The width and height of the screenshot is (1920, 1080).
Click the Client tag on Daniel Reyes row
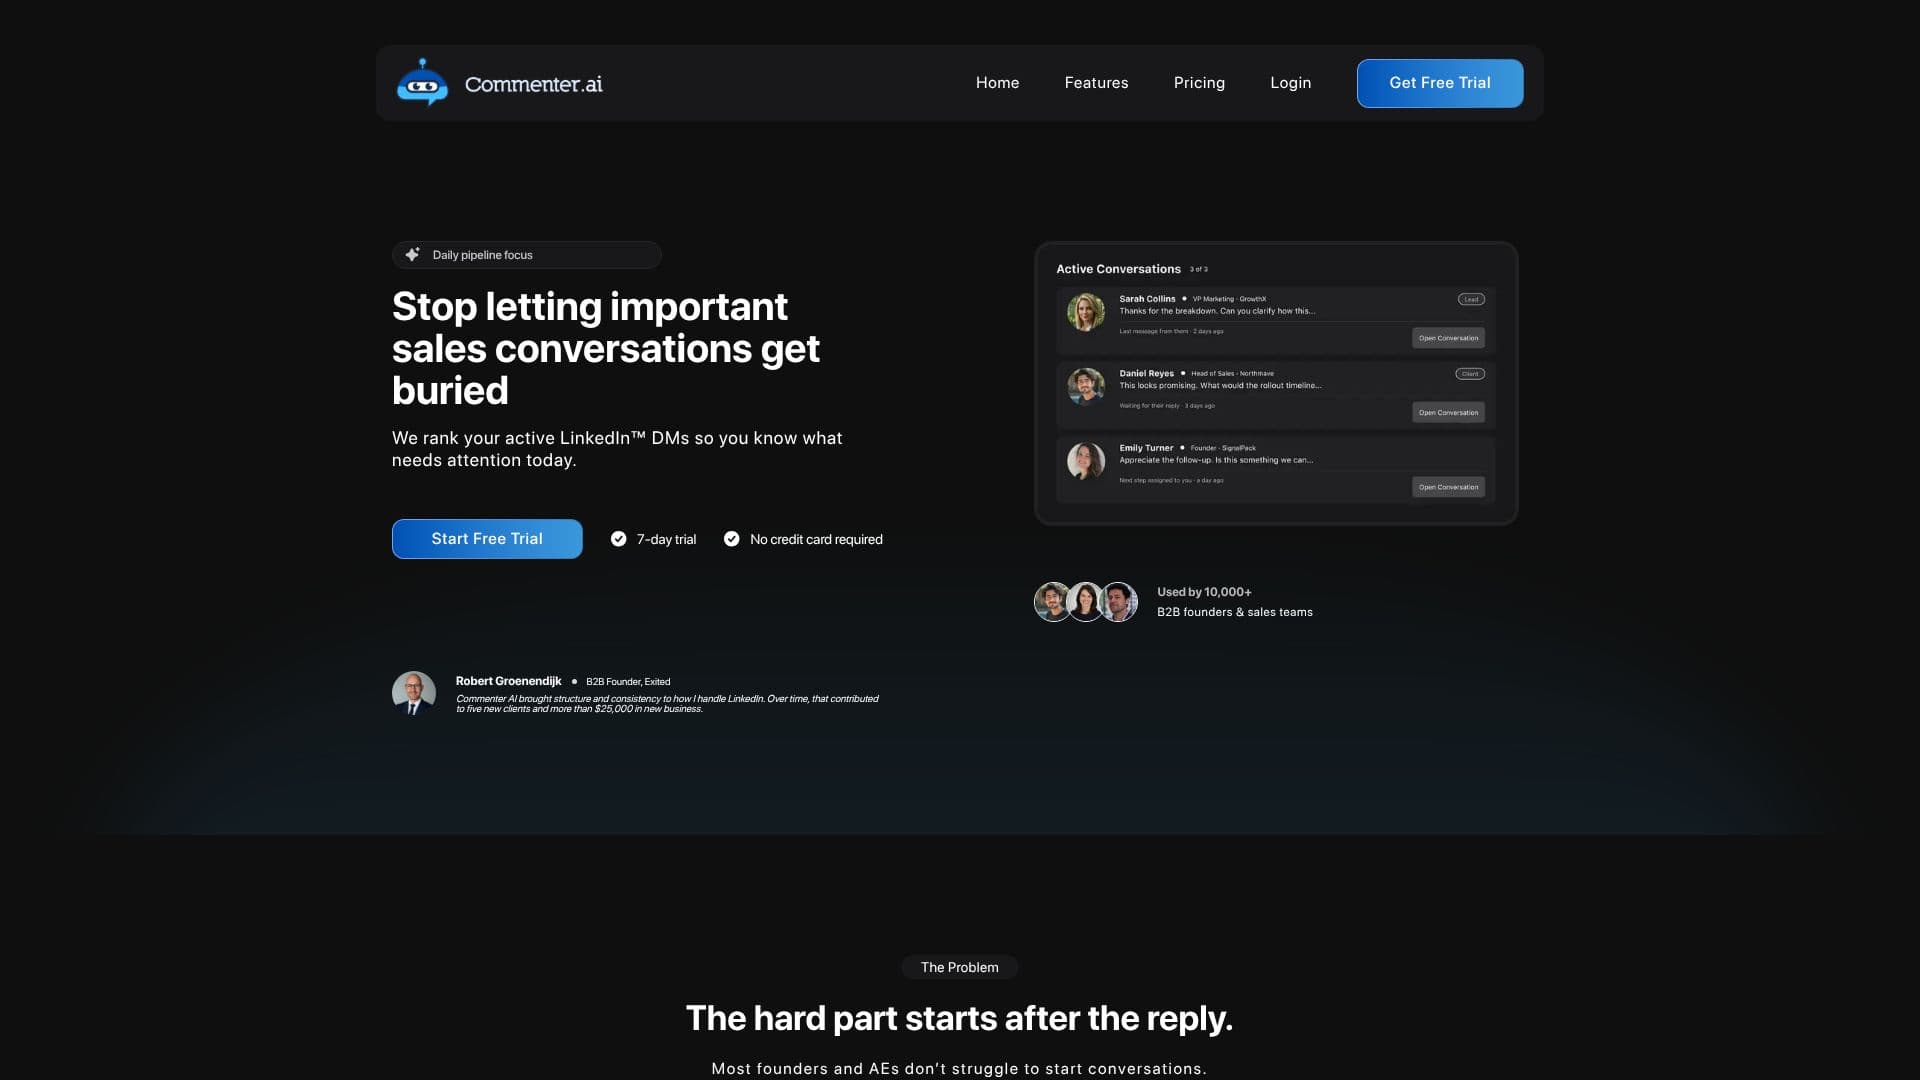(x=1470, y=374)
